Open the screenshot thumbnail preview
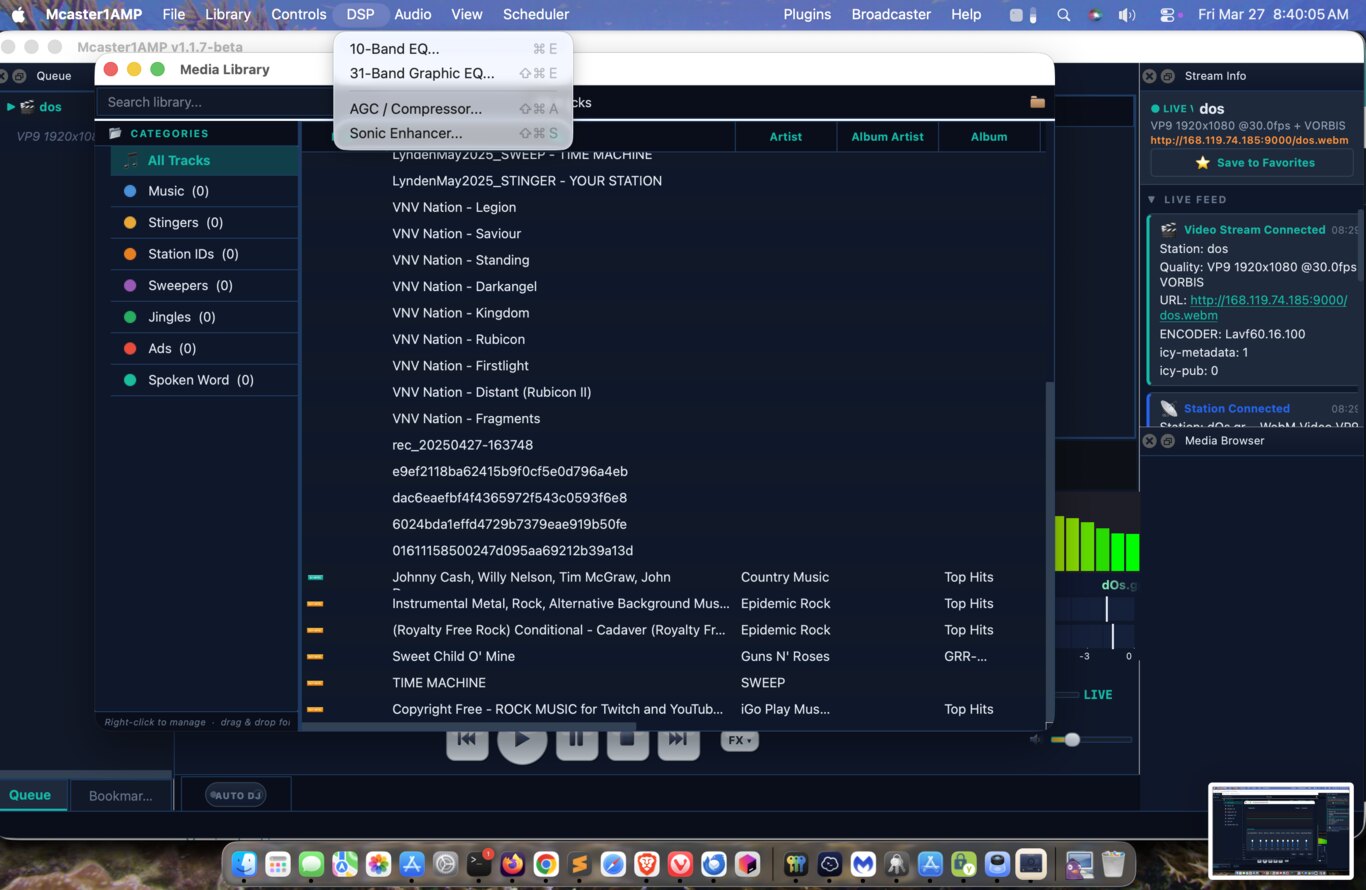 tap(1281, 831)
